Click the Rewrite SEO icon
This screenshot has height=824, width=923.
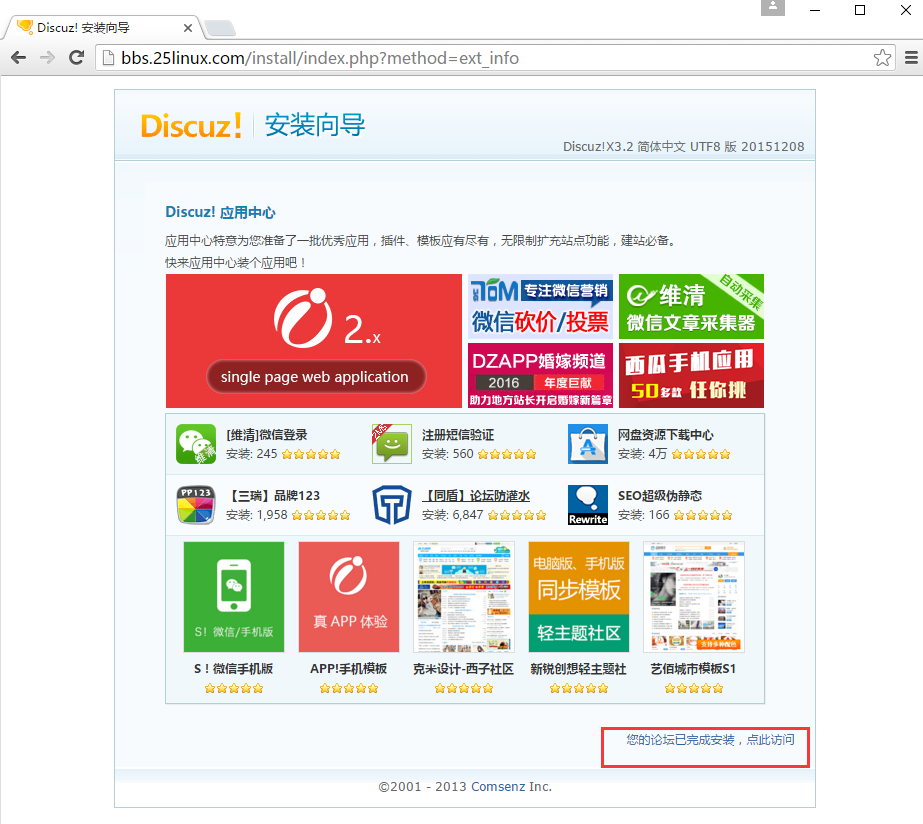point(588,505)
